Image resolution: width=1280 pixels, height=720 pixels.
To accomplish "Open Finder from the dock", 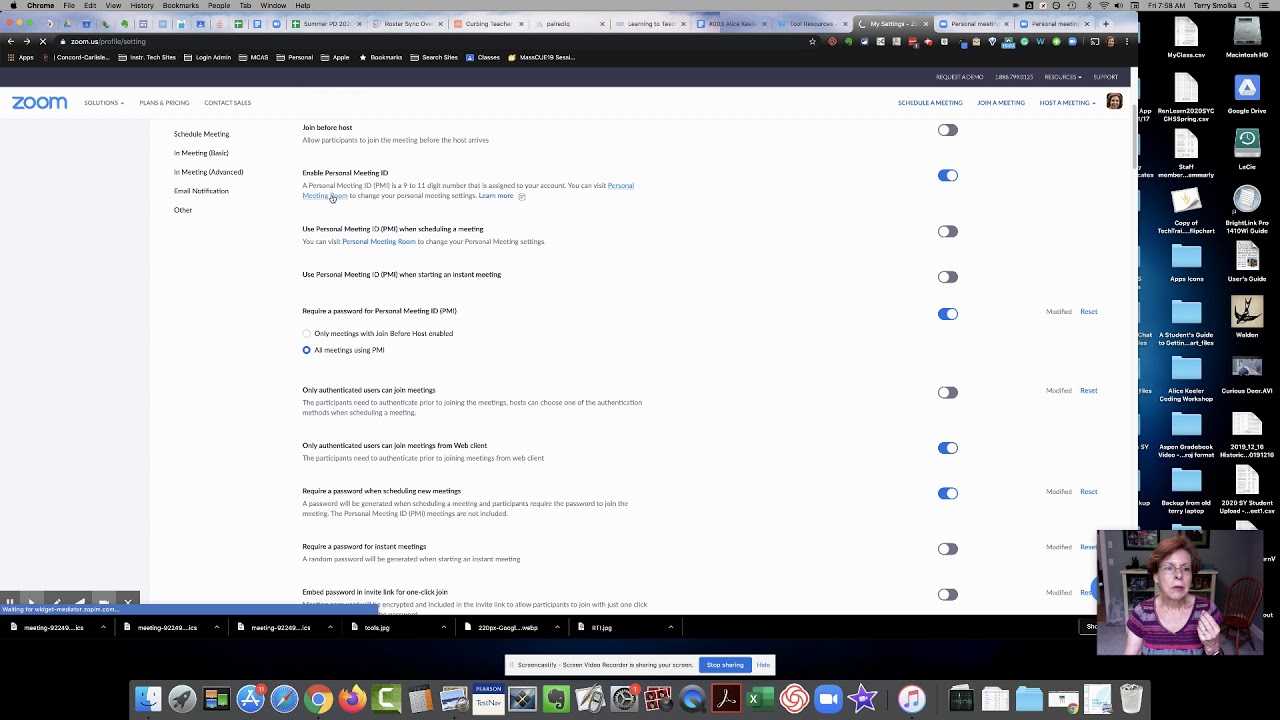I will pyautogui.click(x=148, y=698).
